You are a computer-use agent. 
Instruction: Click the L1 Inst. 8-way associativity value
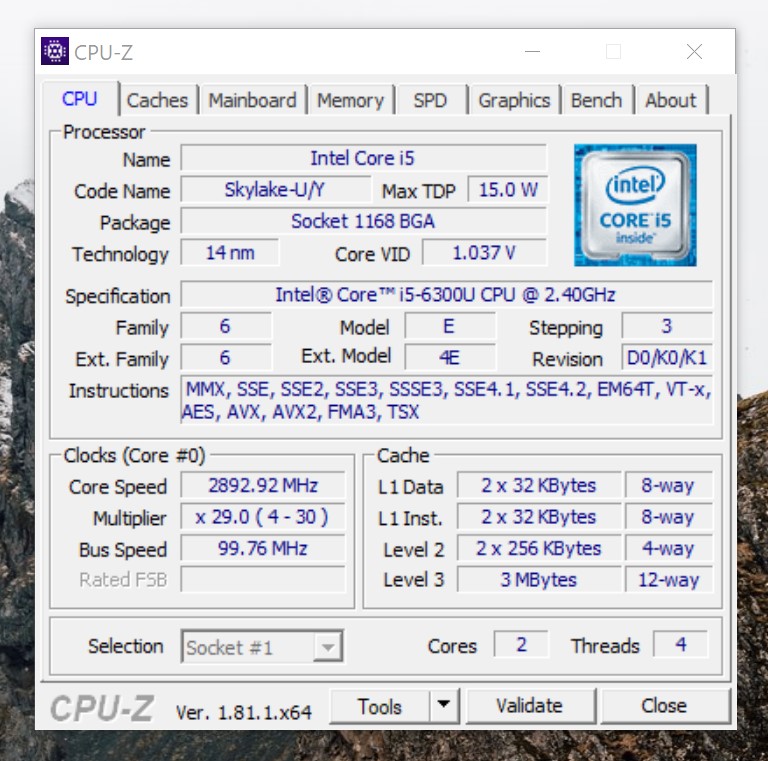point(669,517)
